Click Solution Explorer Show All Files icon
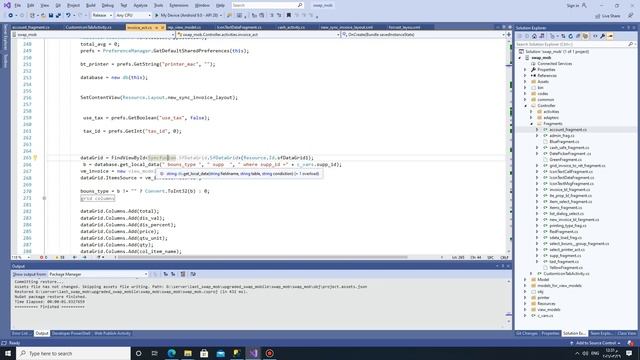 click(585, 36)
